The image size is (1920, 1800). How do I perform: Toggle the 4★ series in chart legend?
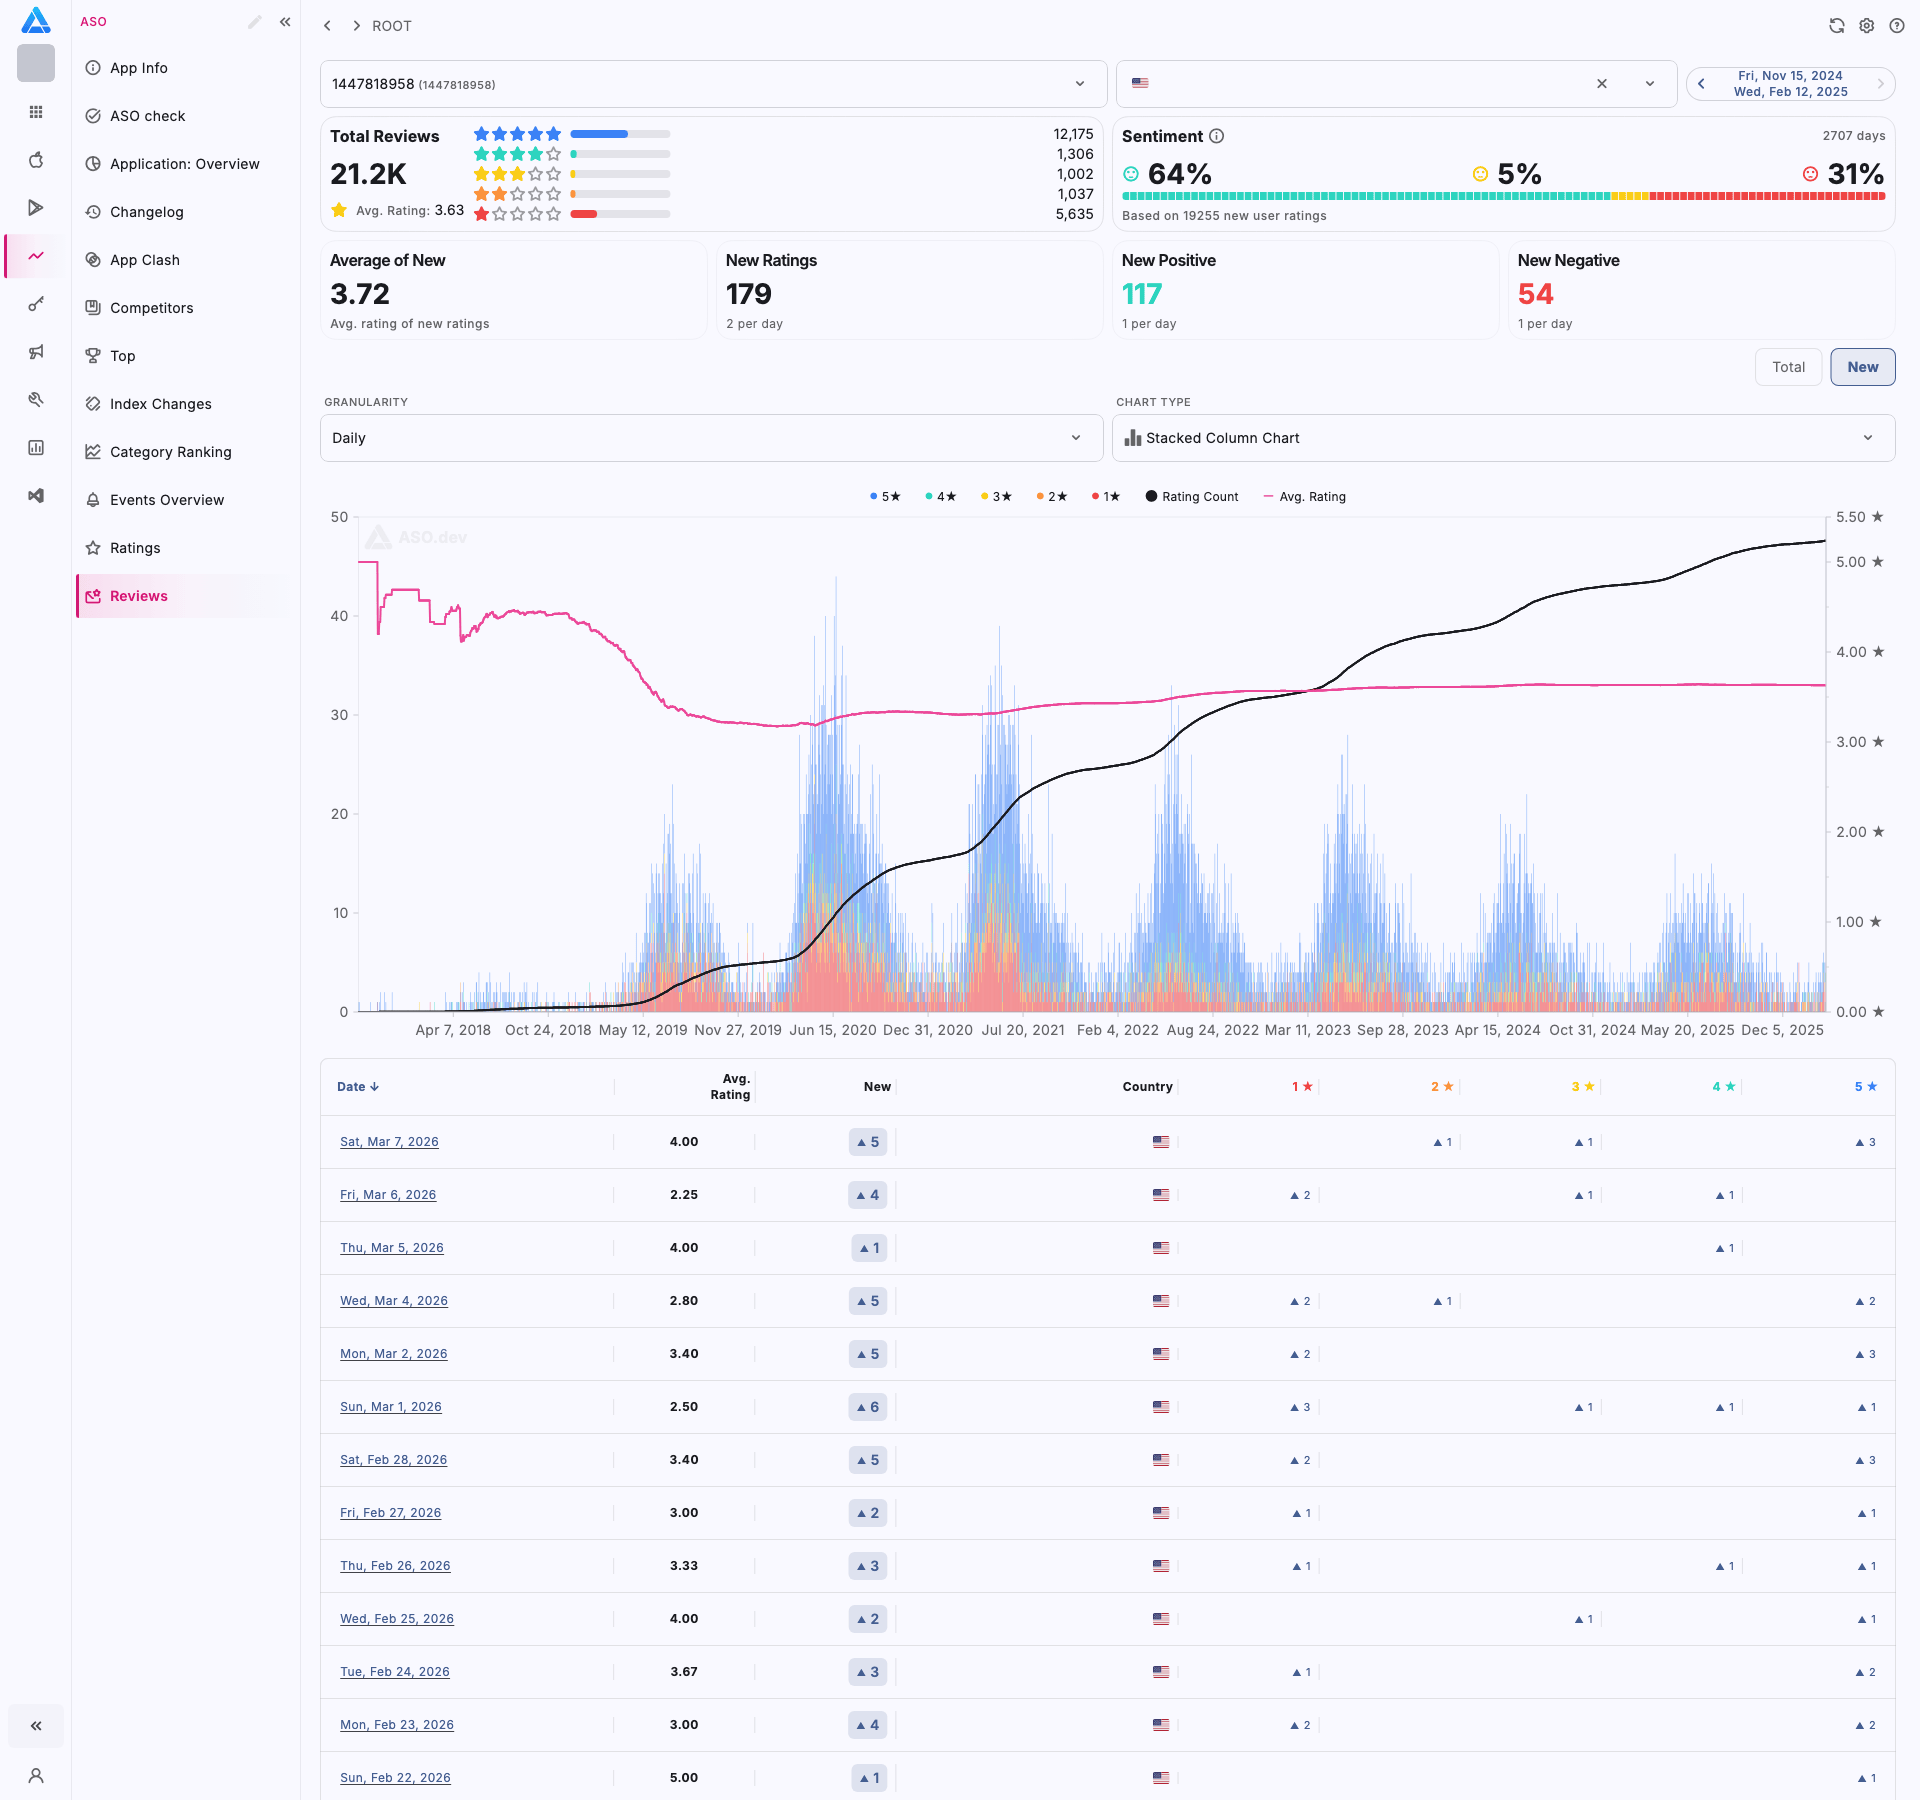[941, 497]
